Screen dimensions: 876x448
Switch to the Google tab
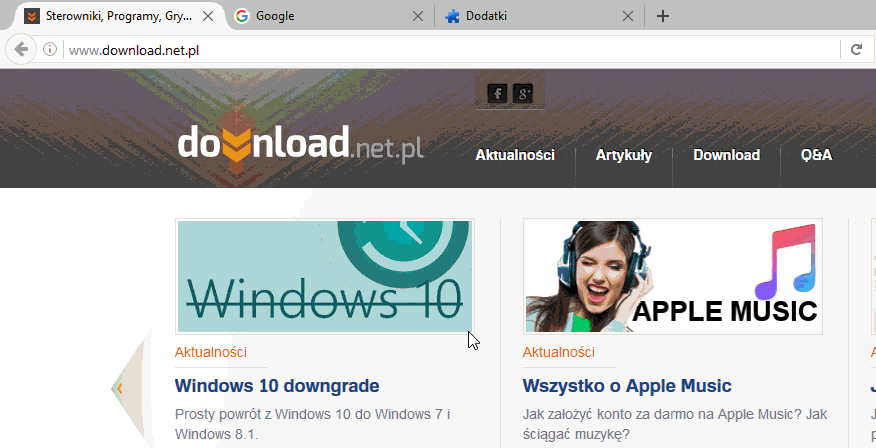pyautogui.click(x=330, y=16)
